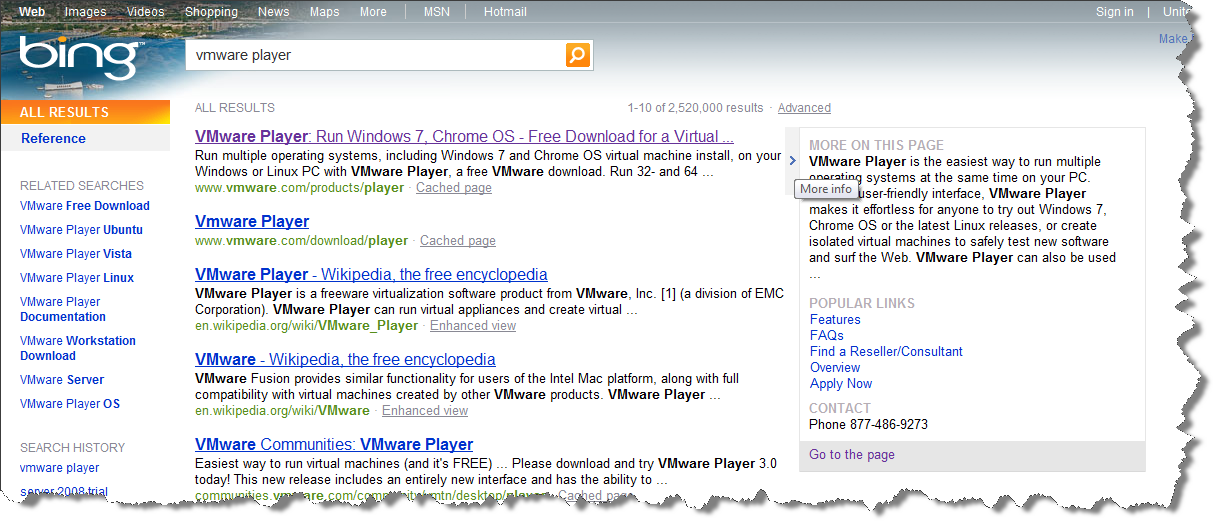Open the MSN link
Screen dimensions: 1213x521
point(437,12)
